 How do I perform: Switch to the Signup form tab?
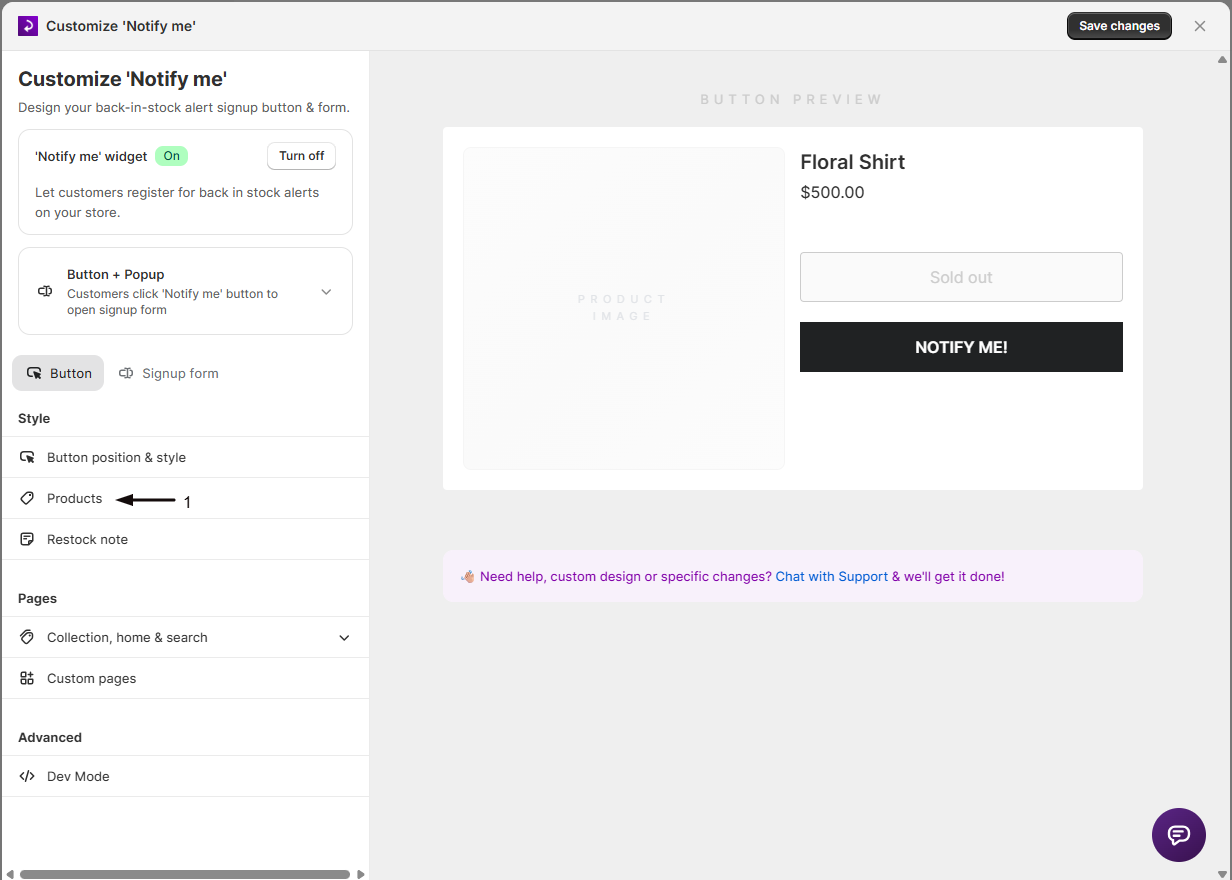[x=169, y=373]
